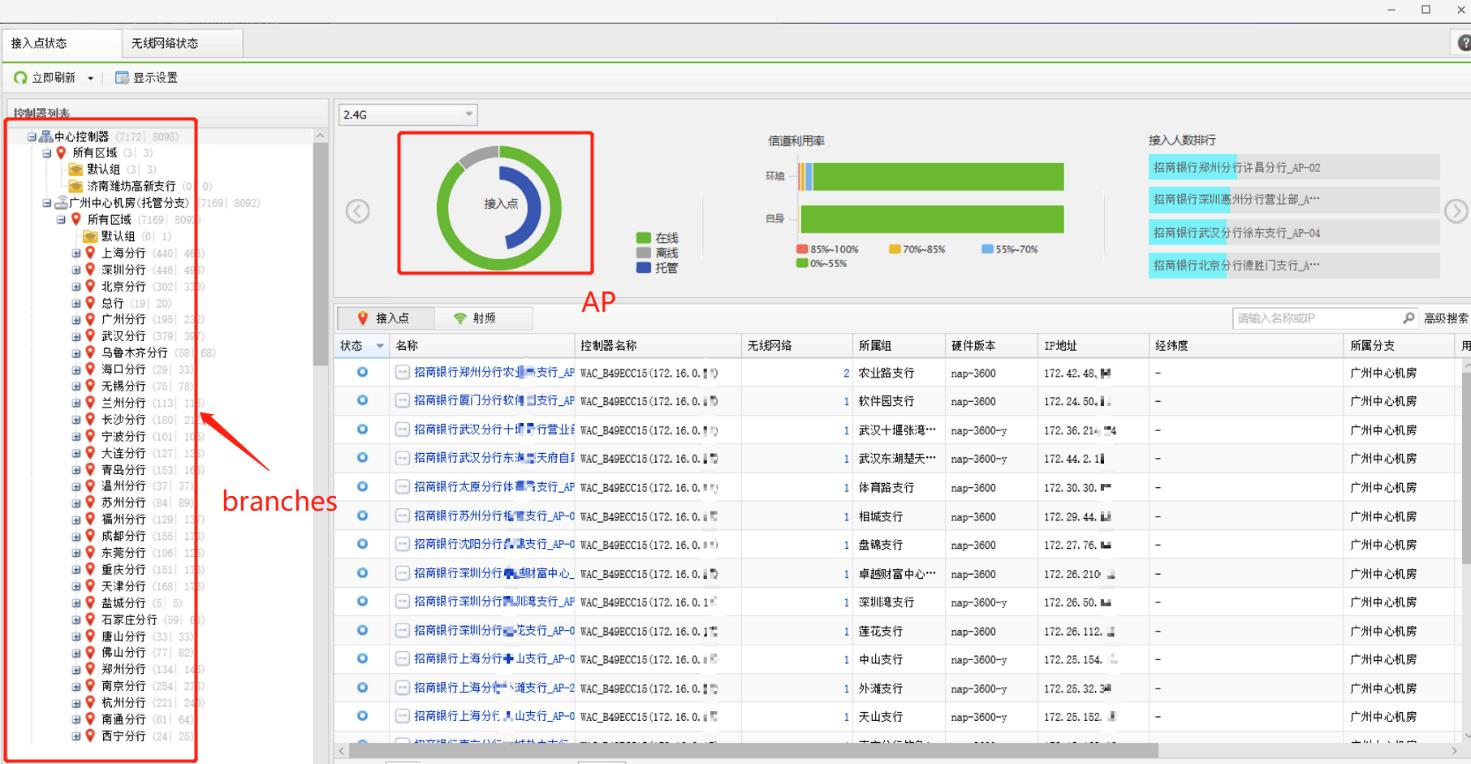Screen dimensions: 1471x764
Task: Select 南京分行 in the controller tree
Action: 123,686
